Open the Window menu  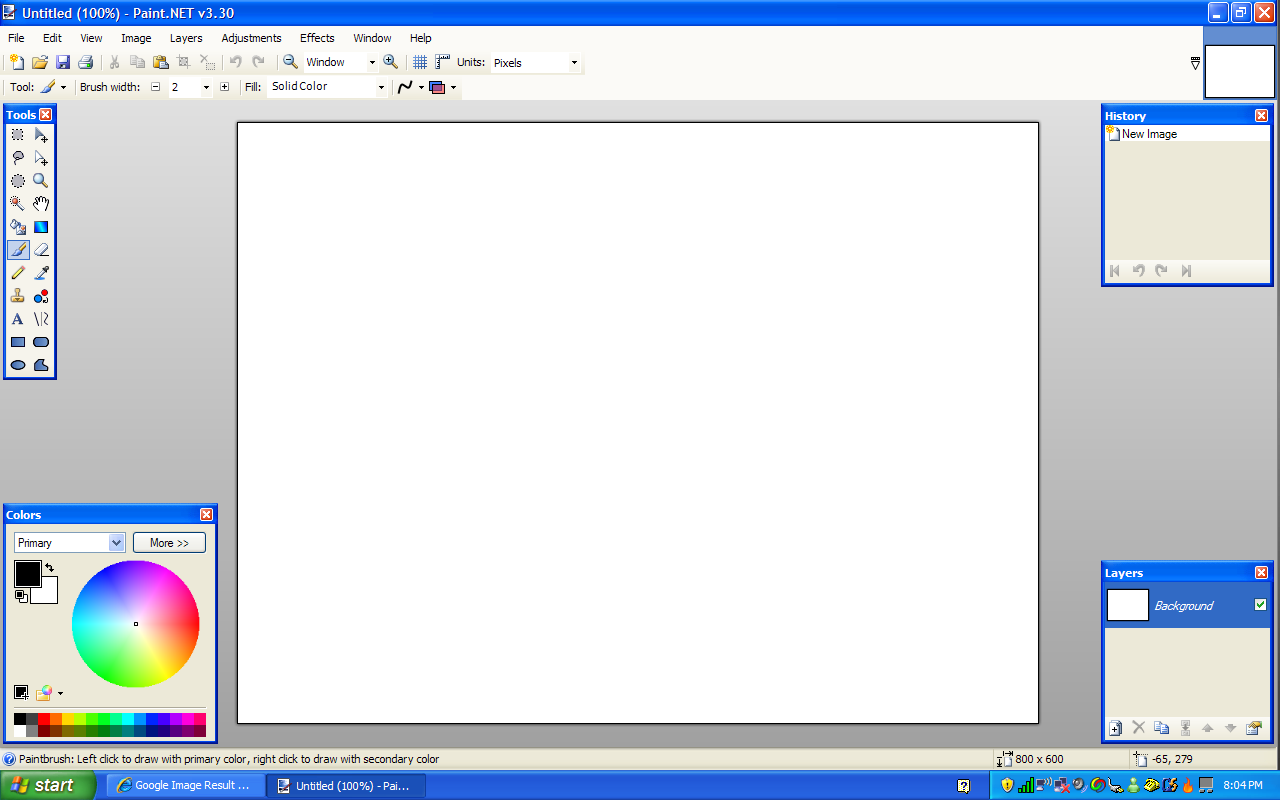372,38
